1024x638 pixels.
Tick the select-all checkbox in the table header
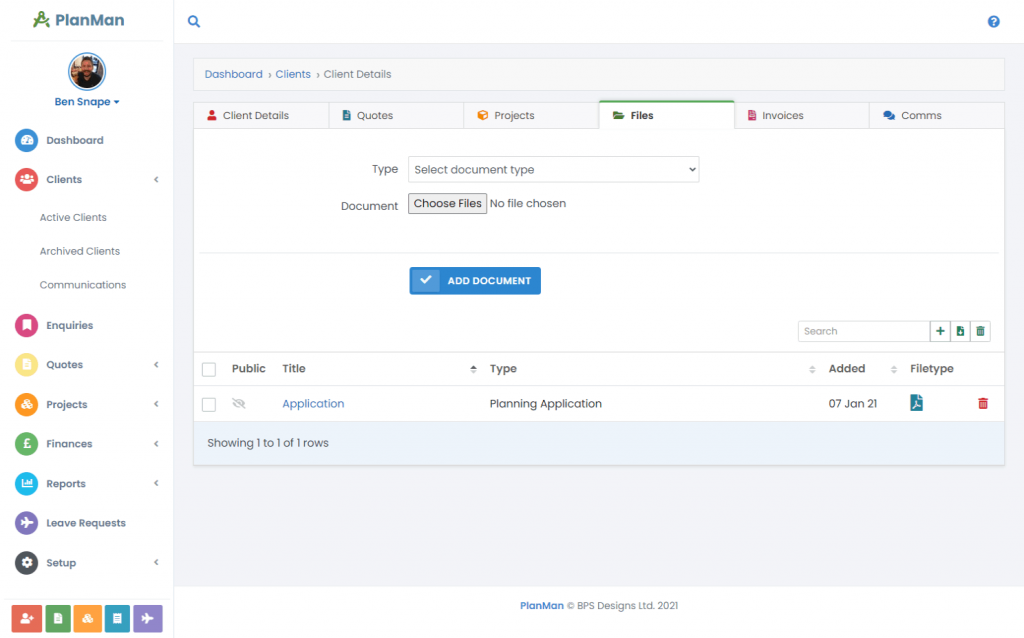point(209,370)
